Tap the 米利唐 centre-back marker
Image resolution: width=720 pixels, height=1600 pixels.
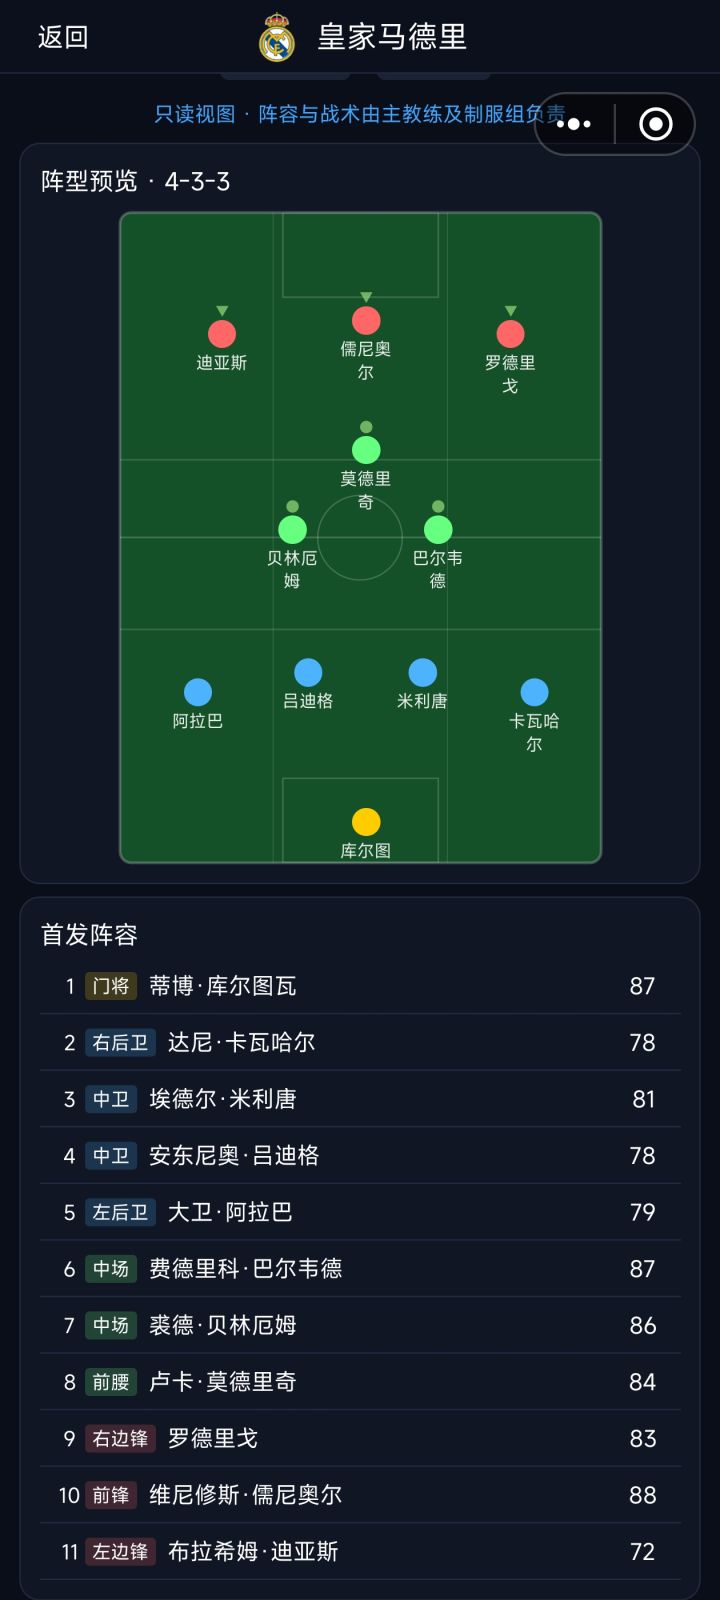click(x=423, y=672)
